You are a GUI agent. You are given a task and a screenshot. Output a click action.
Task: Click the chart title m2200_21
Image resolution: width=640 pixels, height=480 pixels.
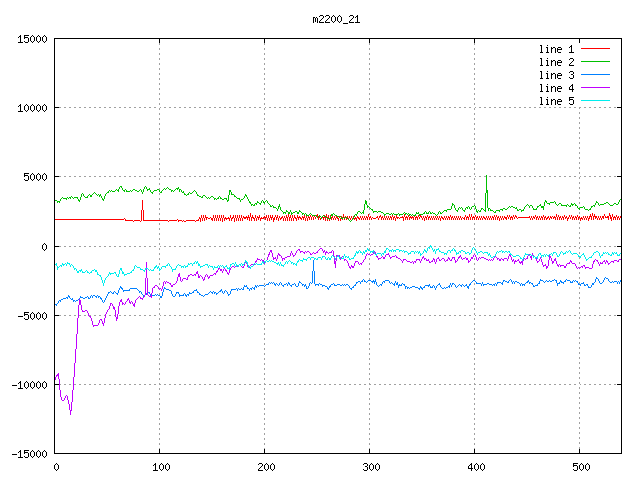click(336, 19)
